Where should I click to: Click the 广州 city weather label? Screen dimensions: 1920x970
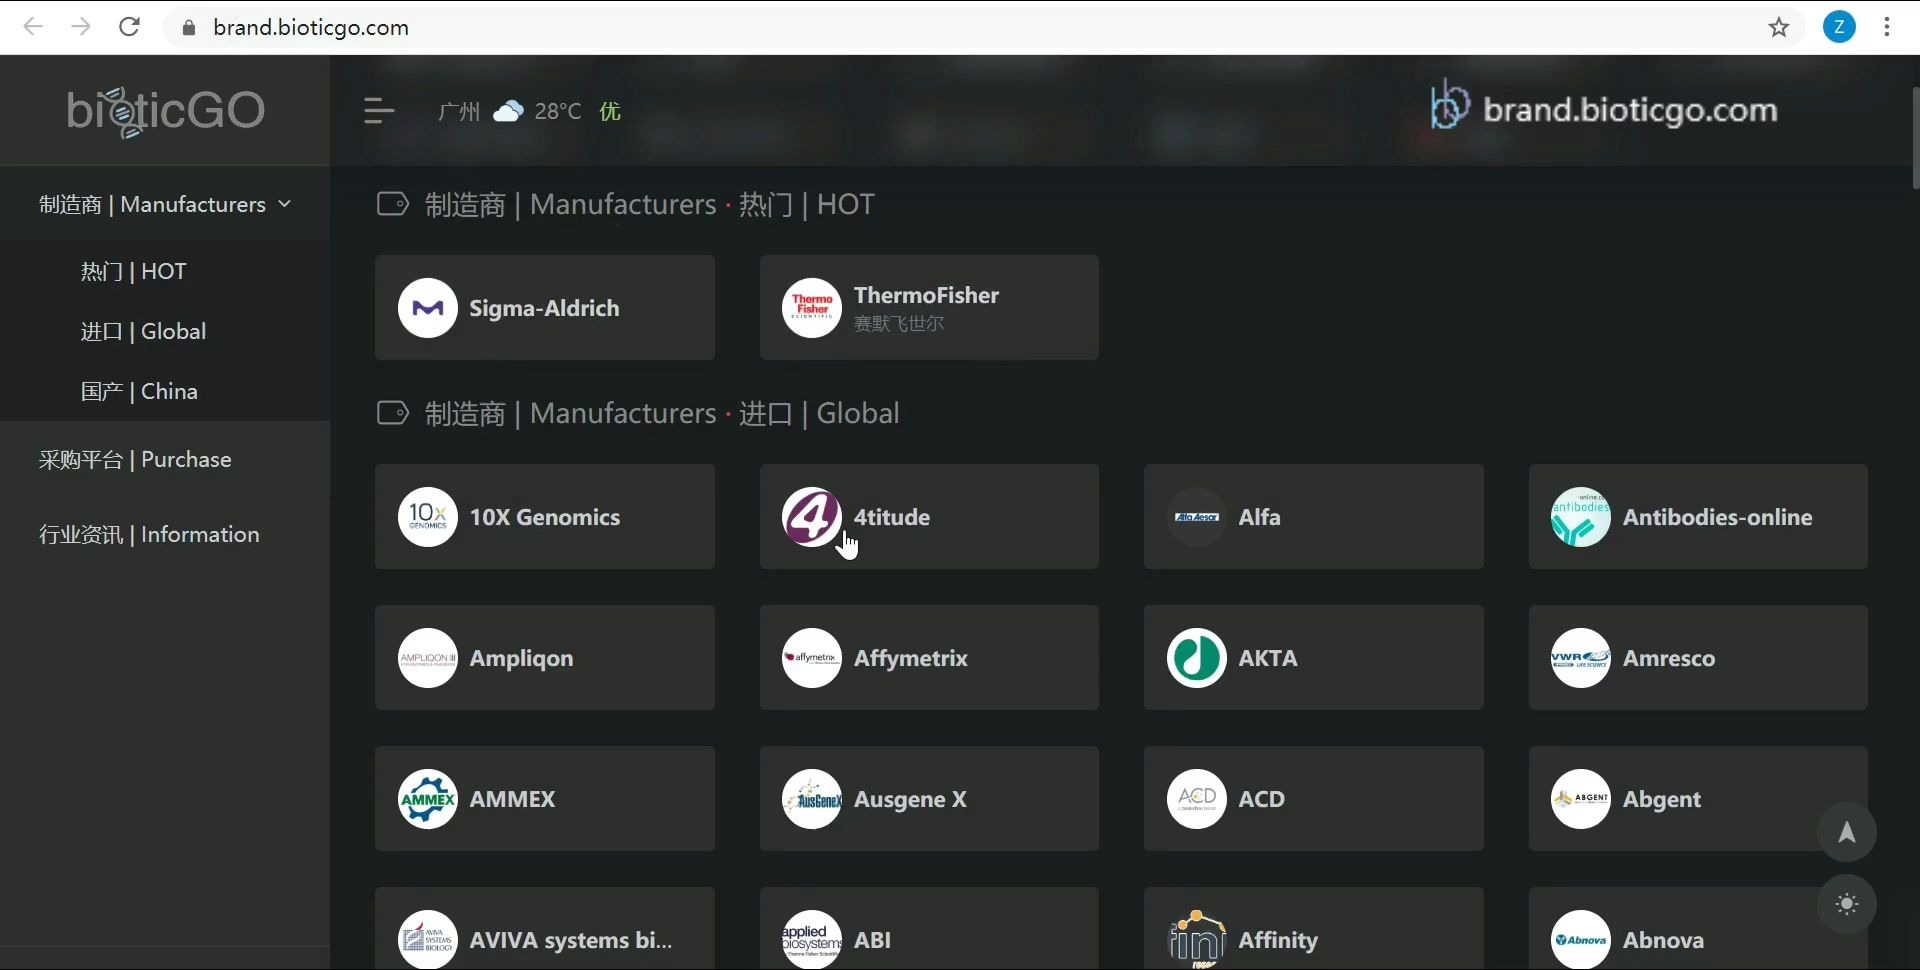pos(459,111)
